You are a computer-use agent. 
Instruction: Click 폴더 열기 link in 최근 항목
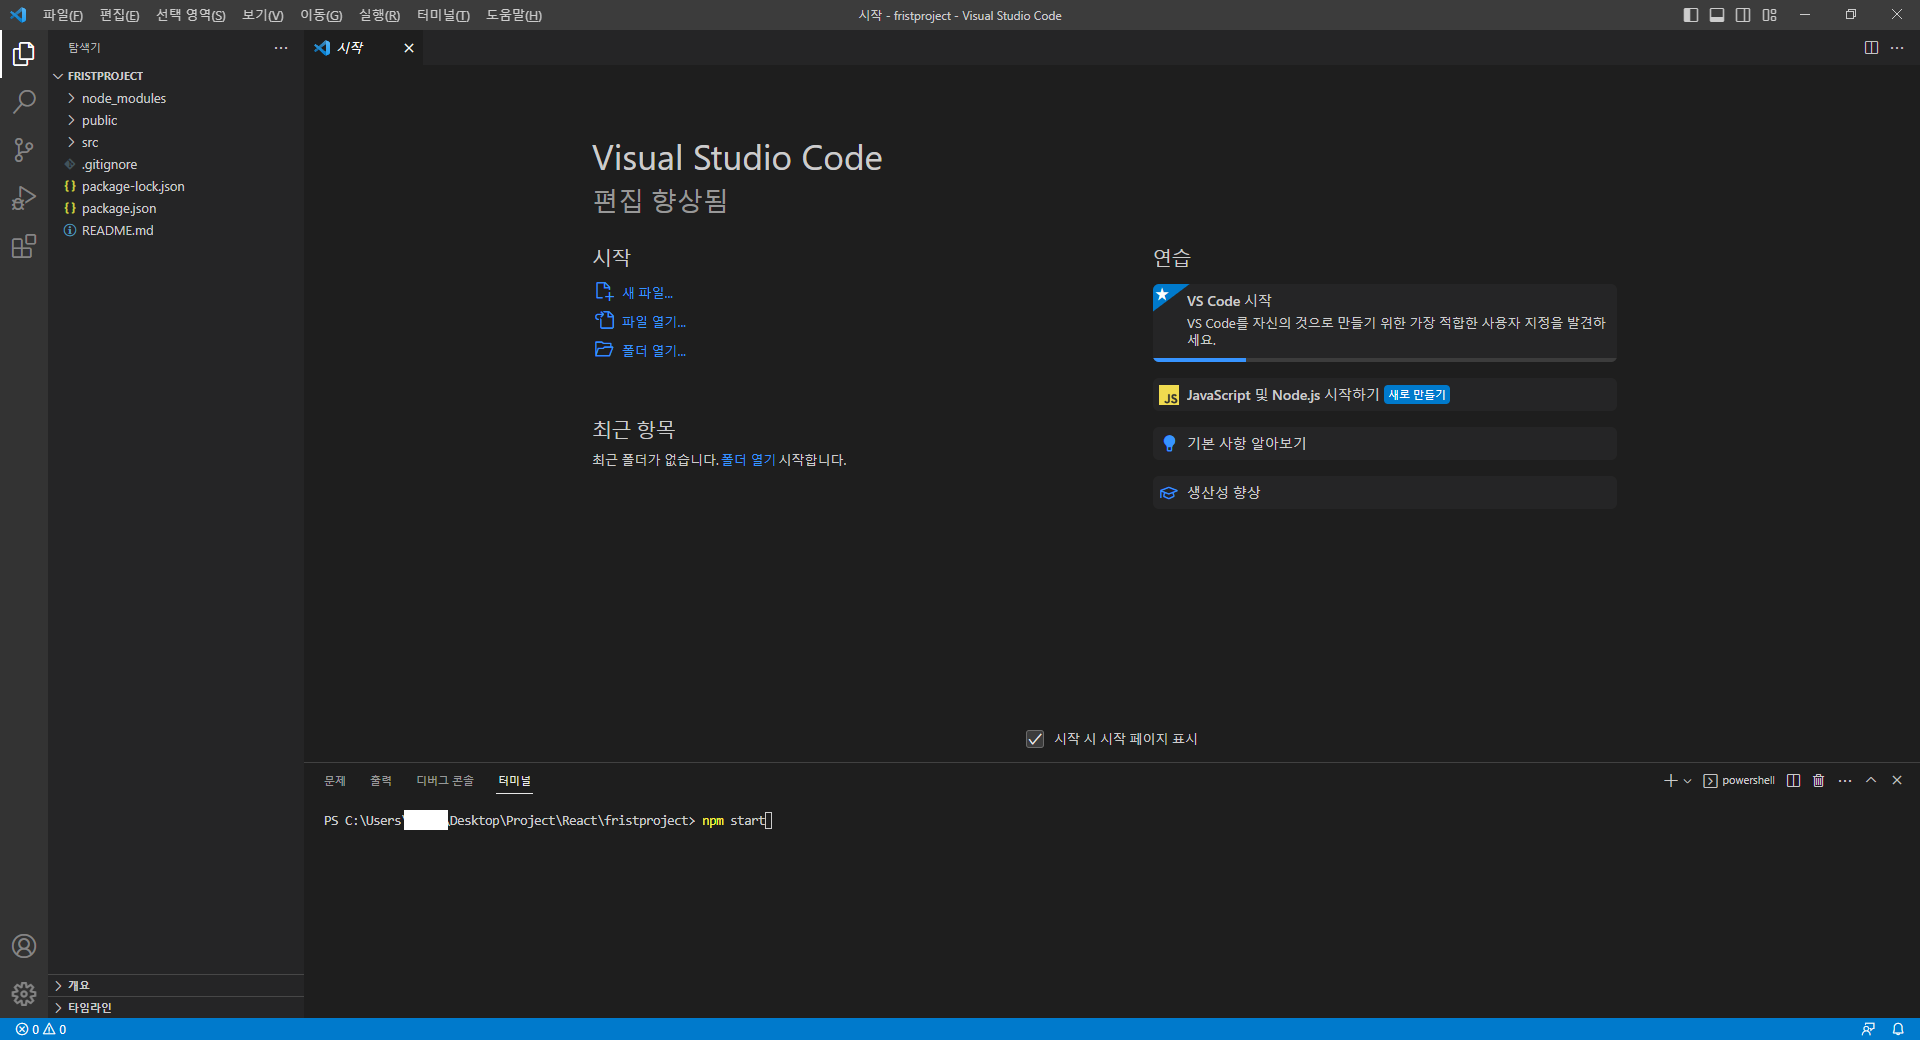click(x=748, y=460)
